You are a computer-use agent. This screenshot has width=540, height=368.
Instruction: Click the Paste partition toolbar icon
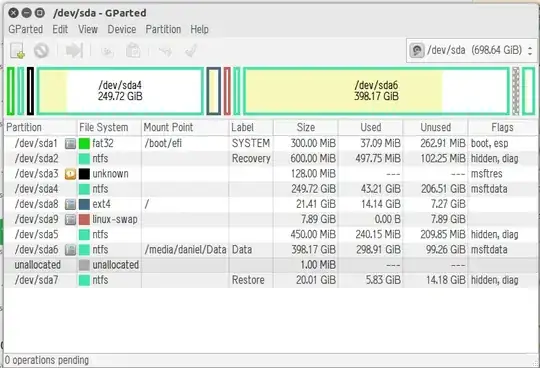tap(133, 51)
